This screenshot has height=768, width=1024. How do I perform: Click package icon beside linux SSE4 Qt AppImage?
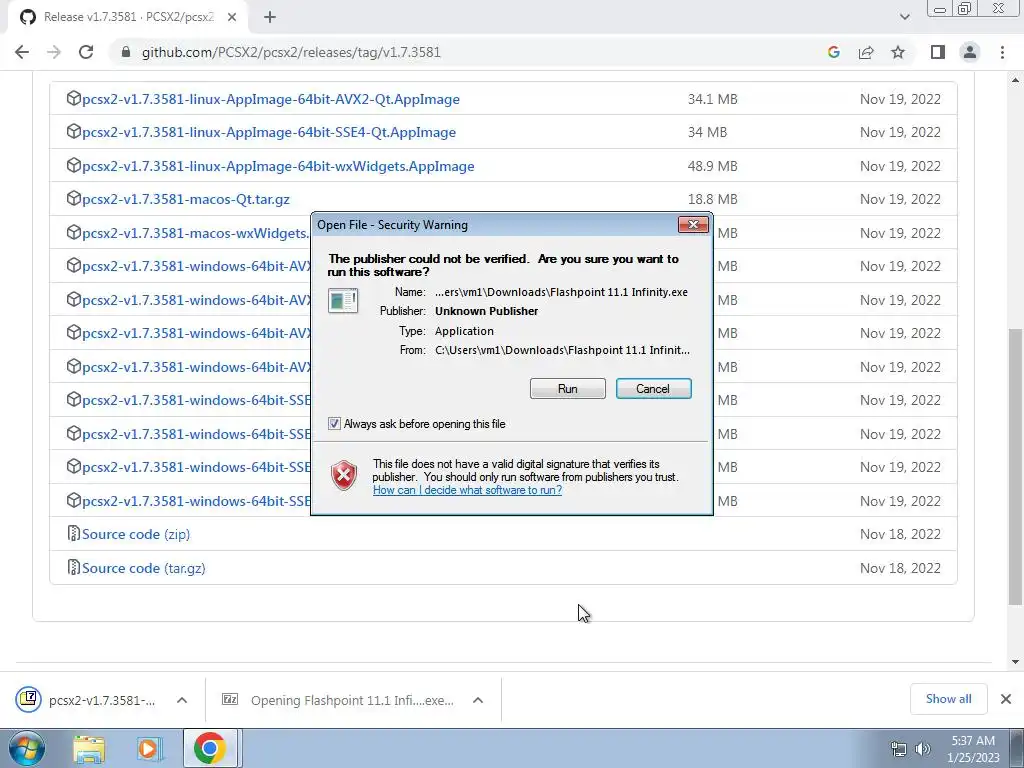[x=74, y=132]
